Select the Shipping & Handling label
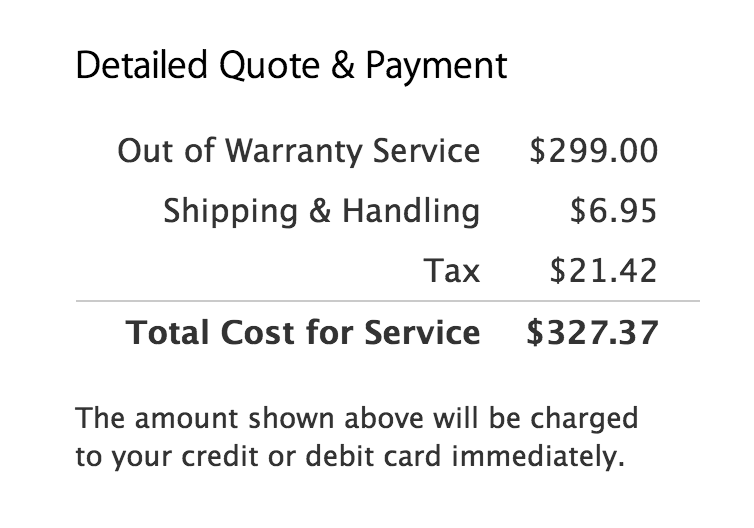Viewport: 754px width, 528px height. pyautogui.click(x=321, y=212)
